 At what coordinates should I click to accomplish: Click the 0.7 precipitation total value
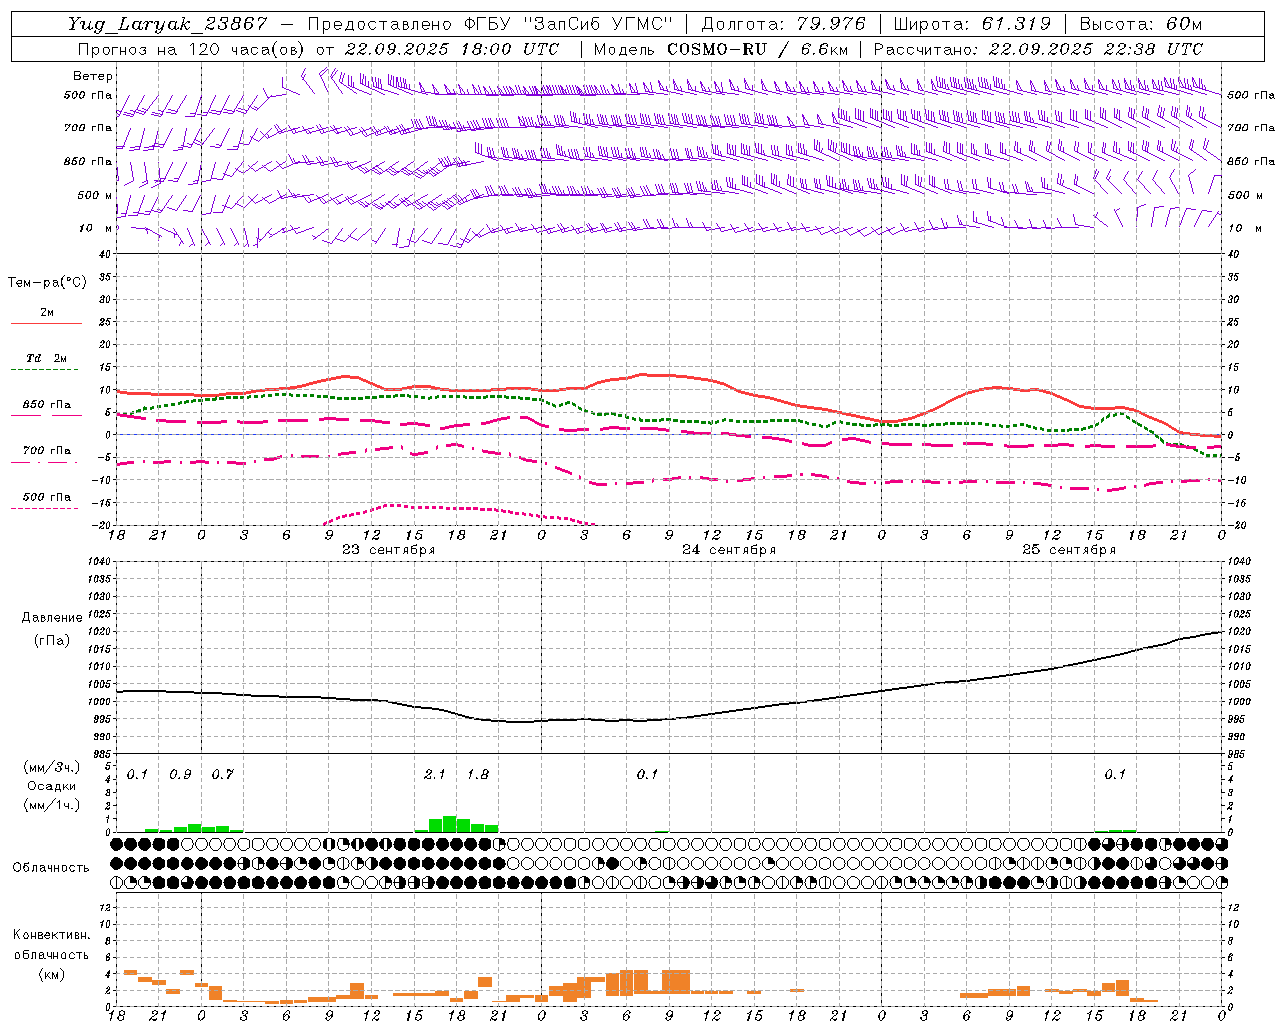[222, 775]
